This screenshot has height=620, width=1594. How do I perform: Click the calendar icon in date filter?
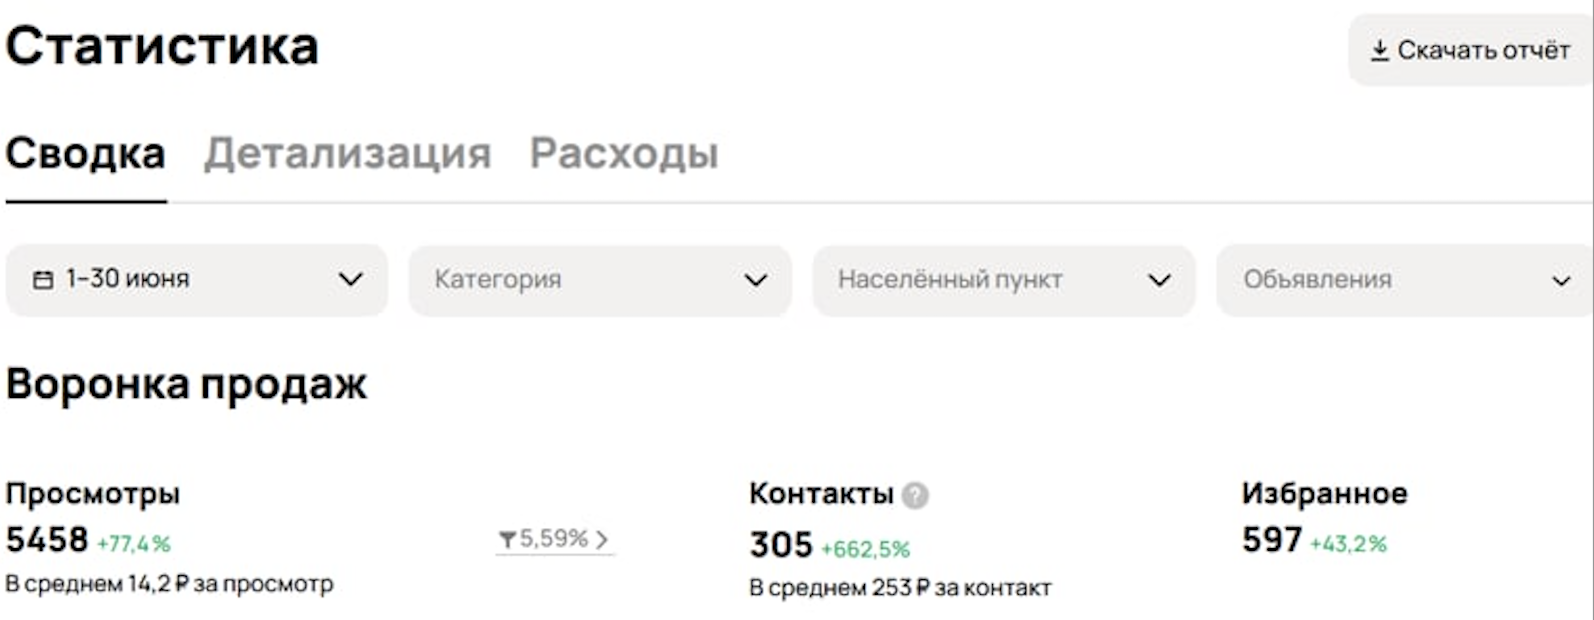[x=43, y=279]
